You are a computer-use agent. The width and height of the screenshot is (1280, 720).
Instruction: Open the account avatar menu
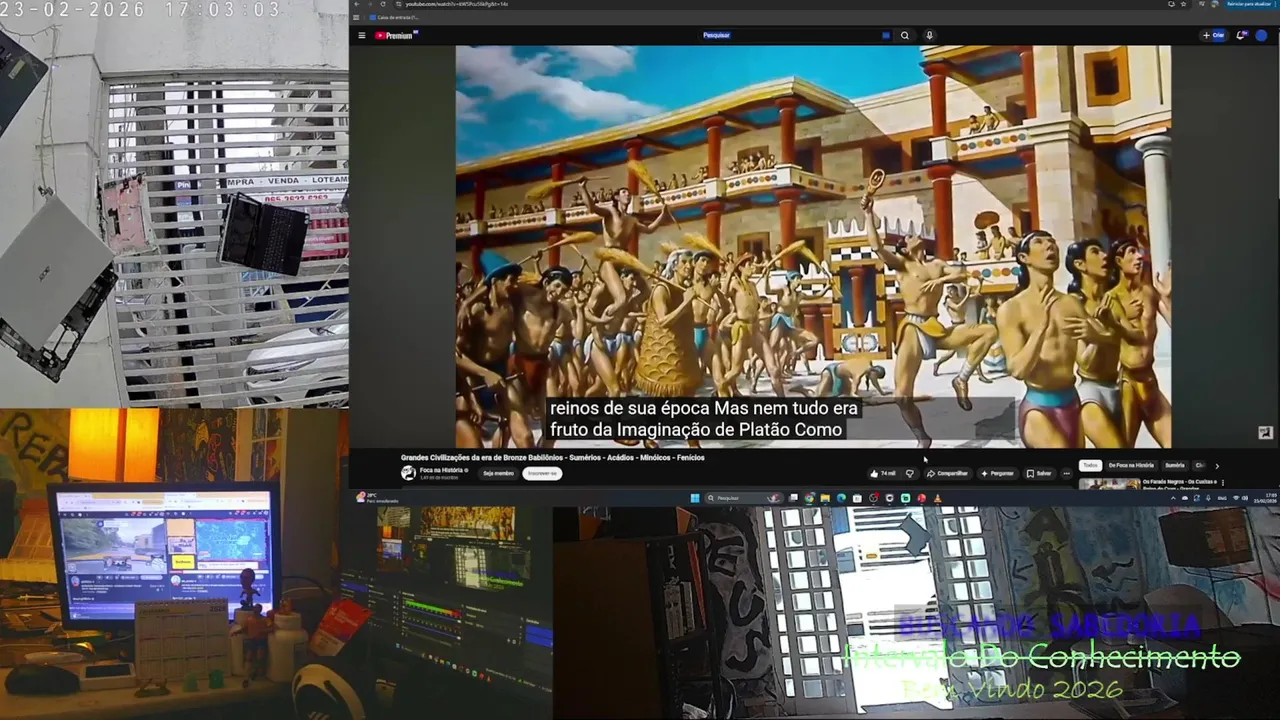1261,35
